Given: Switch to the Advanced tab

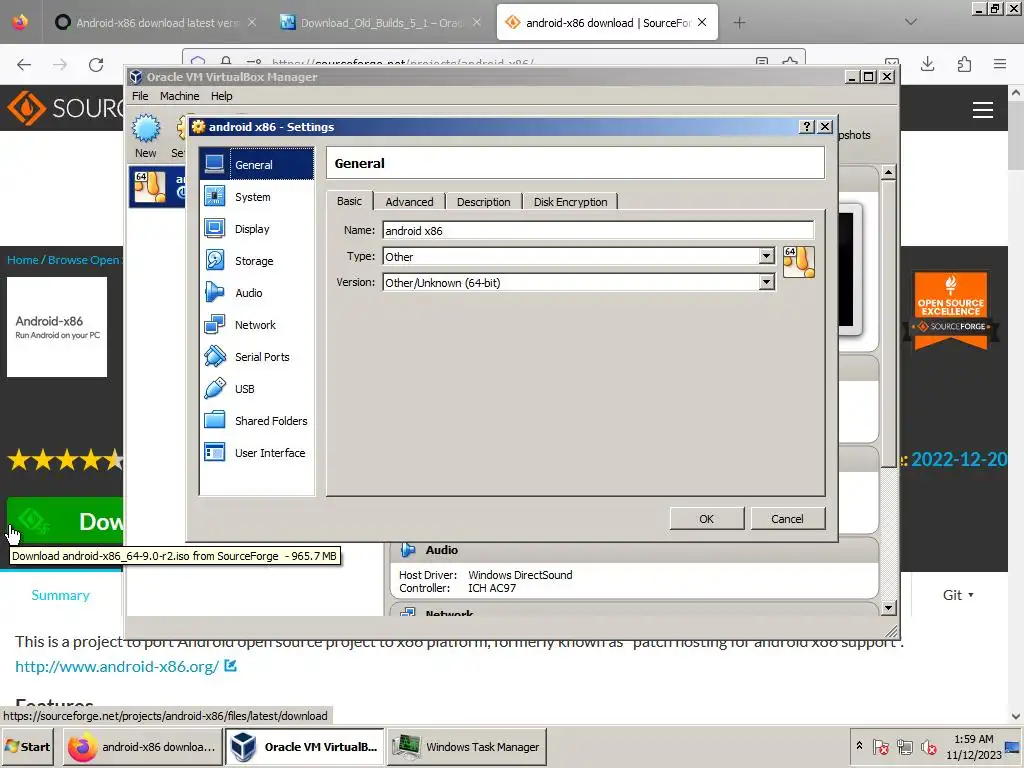Looking at the screenshot, I should coord(409,202).
